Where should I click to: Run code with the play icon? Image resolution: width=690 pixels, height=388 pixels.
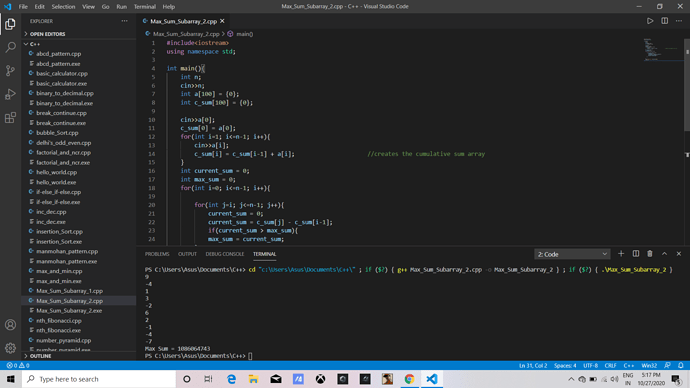click(650, 21)
